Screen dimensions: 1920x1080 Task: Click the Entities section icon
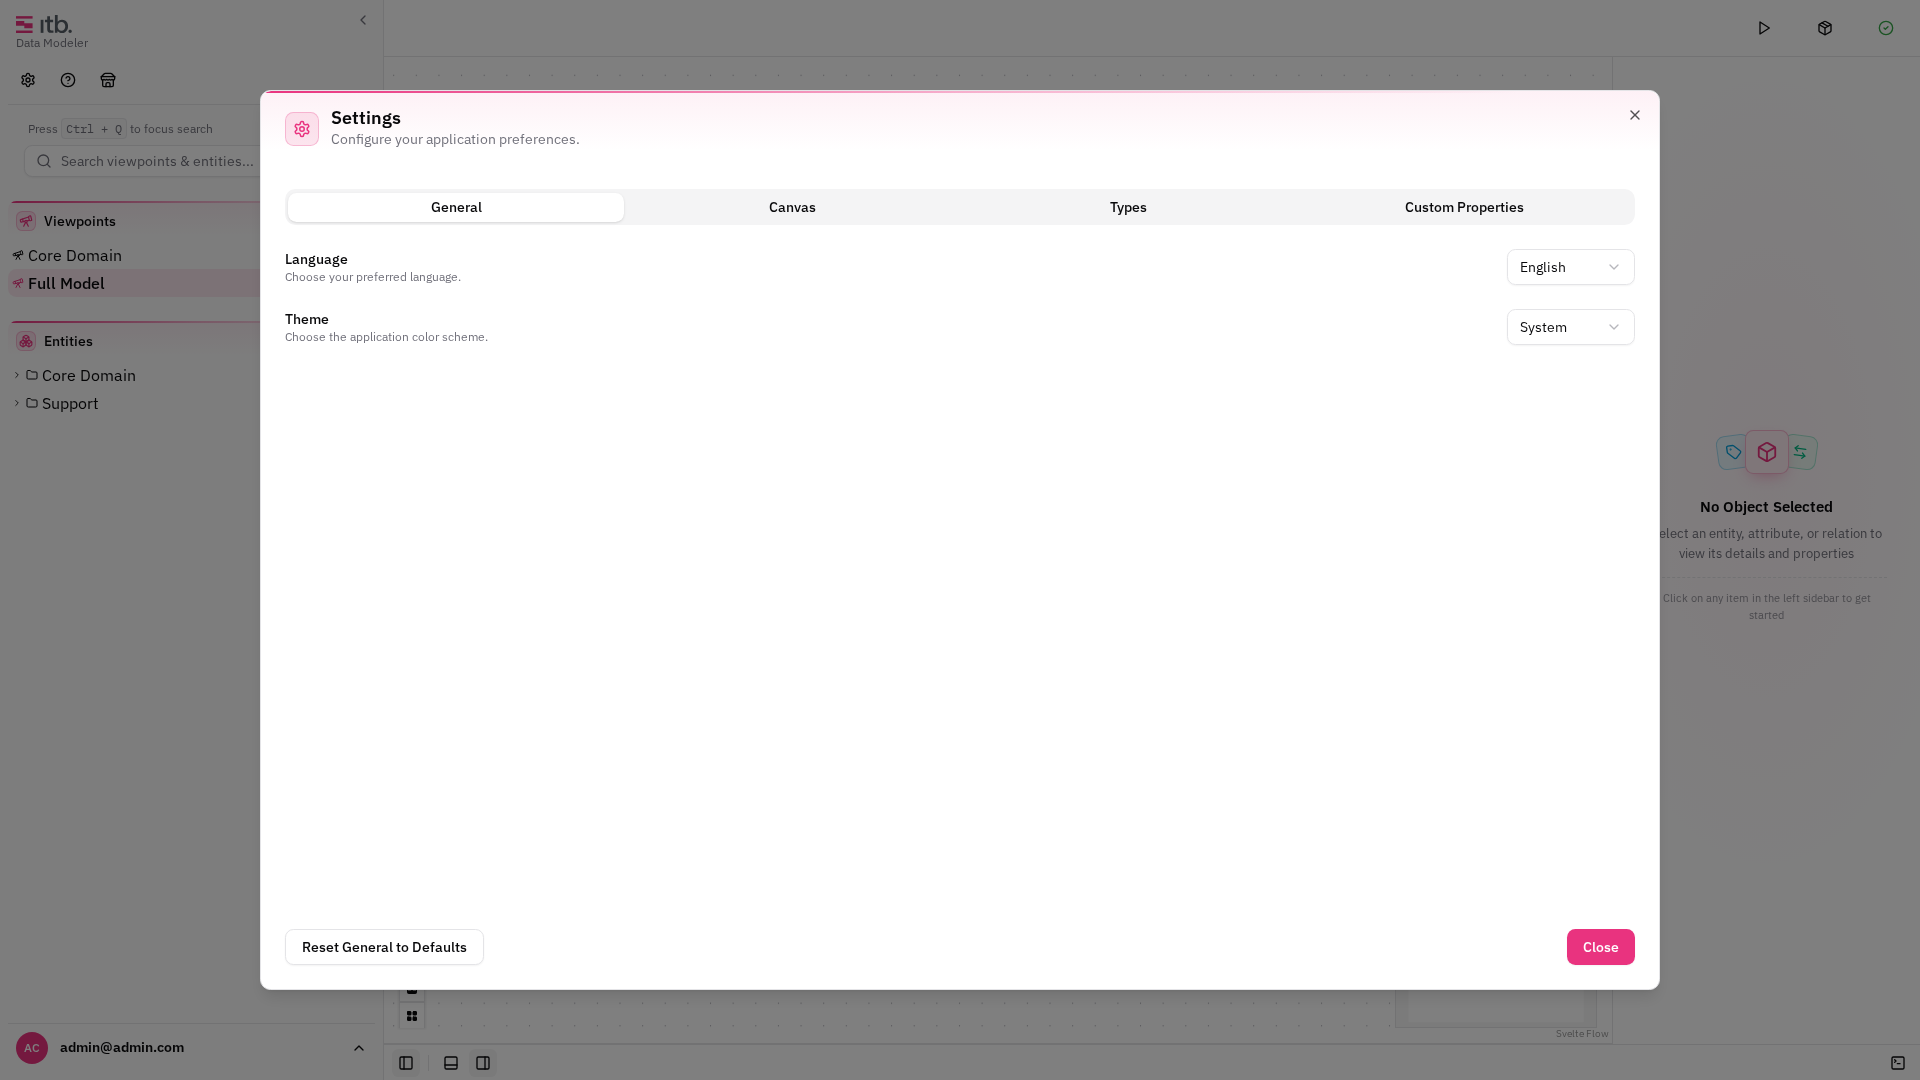coord(26,341)
